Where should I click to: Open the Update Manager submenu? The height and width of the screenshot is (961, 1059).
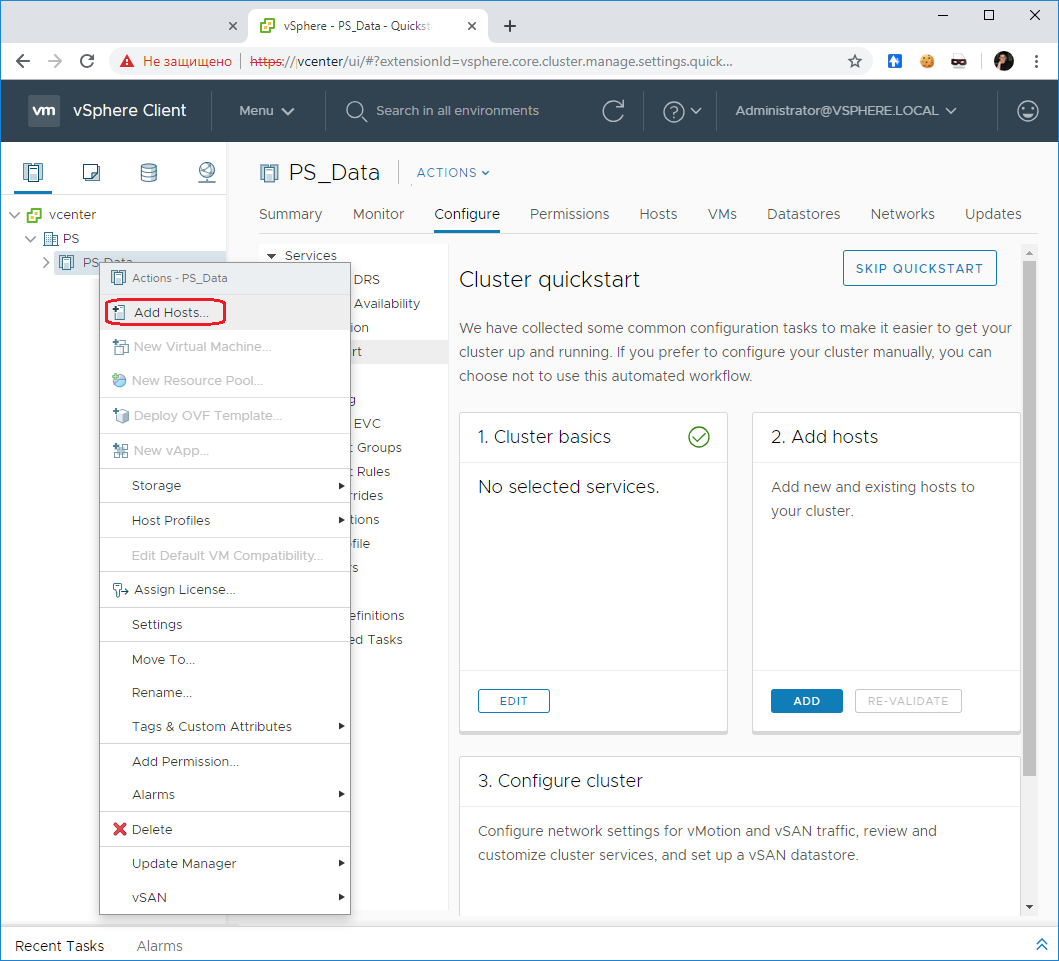[225, 863]
